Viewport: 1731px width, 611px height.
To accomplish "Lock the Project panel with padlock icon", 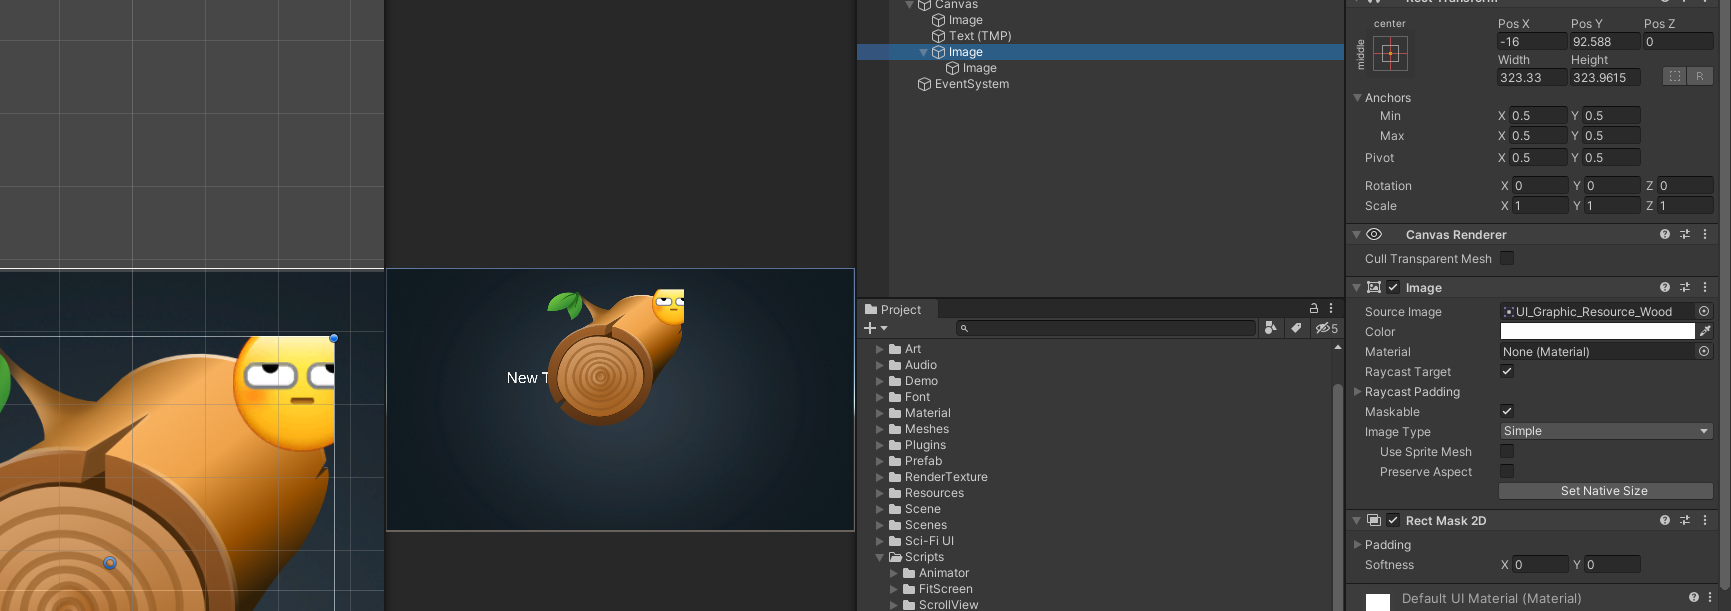I will pos(1314,309).
